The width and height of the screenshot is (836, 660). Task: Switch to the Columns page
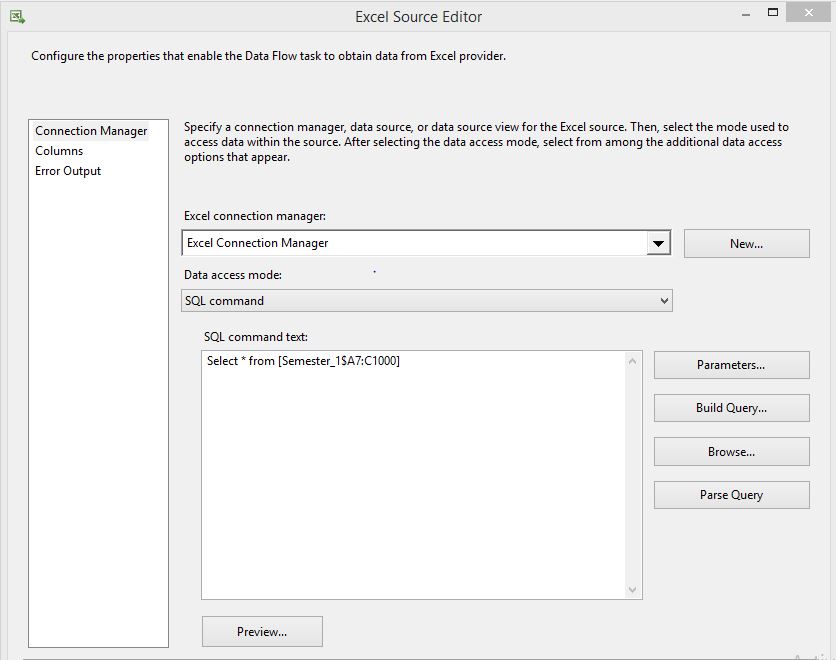point(59,151)
